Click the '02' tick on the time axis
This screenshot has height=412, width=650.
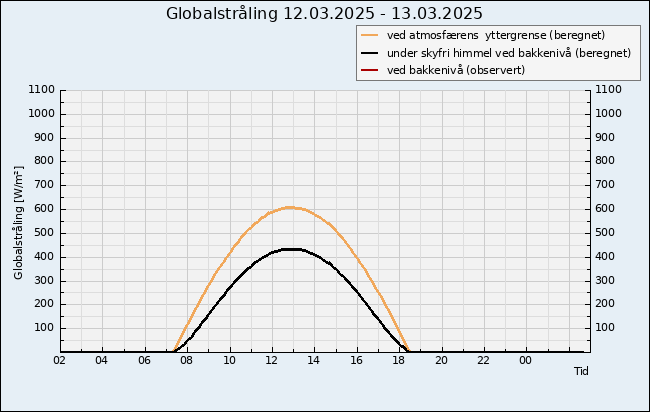60,361
